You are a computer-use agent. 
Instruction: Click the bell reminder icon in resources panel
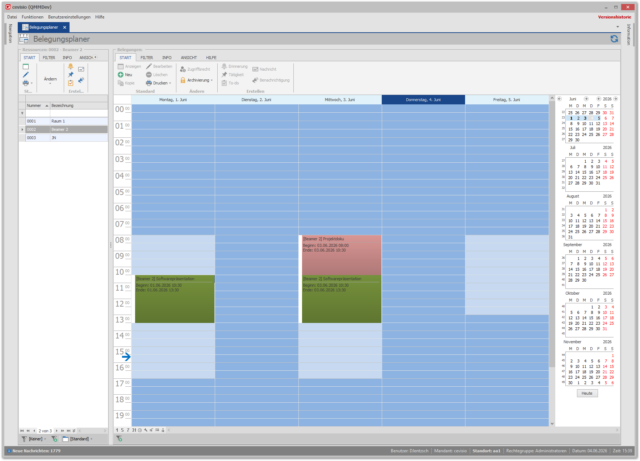tap(71, 67)
